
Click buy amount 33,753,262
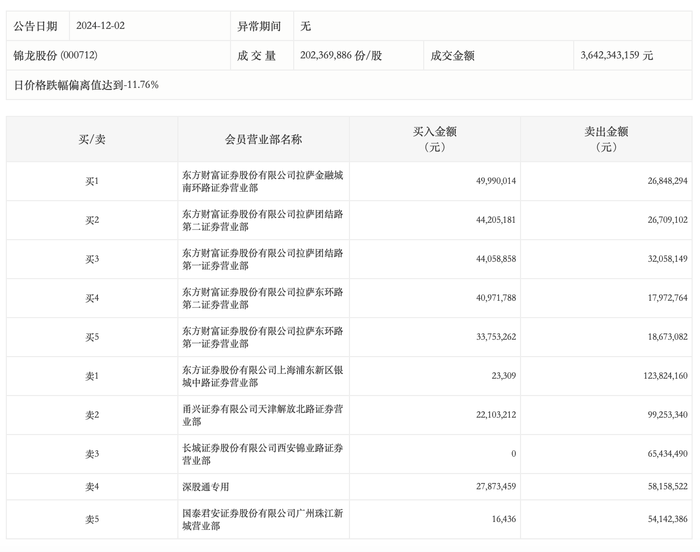pos(496,336)
